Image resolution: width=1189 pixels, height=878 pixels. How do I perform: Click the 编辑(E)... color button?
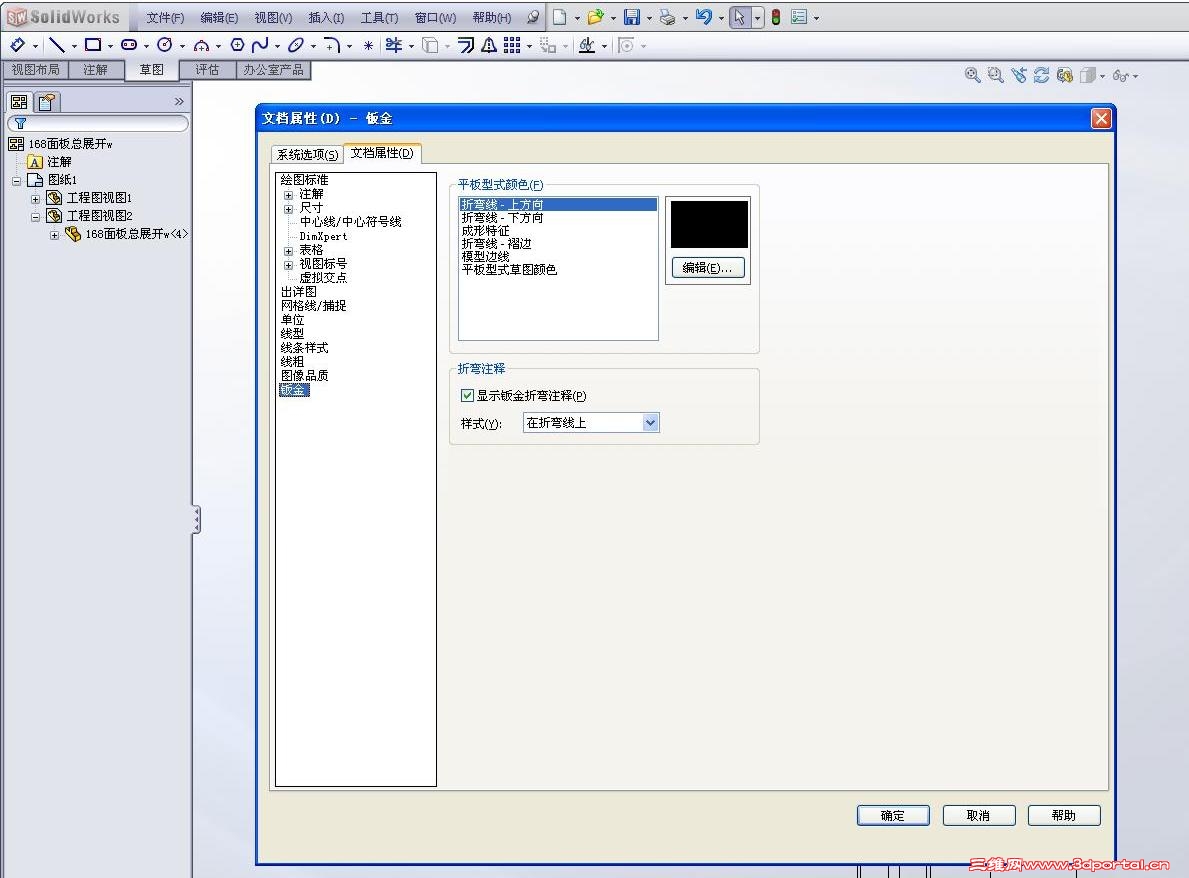point(707,268)
